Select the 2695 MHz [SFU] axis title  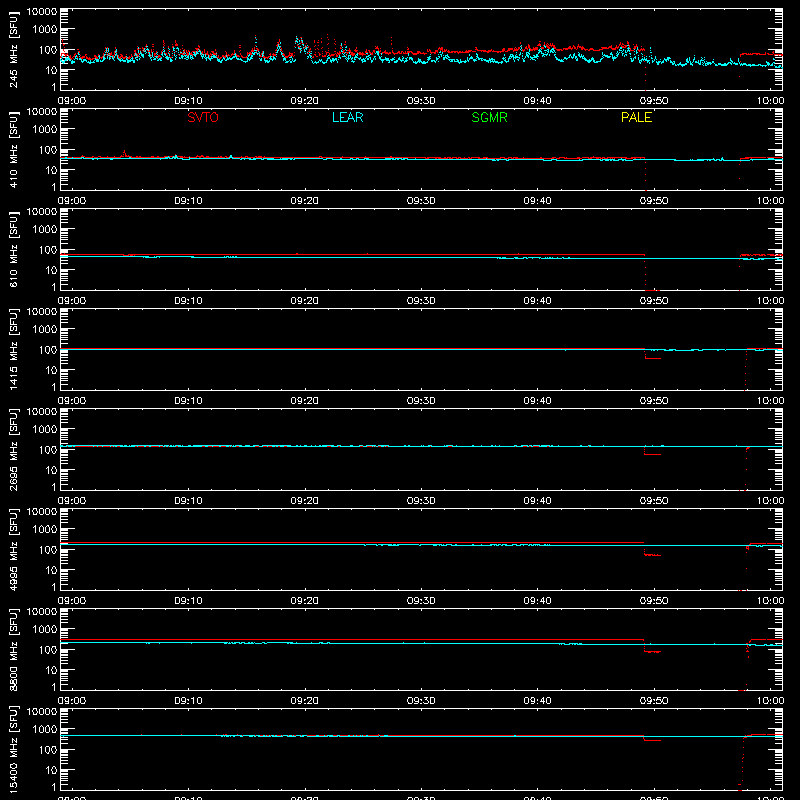click(13, 449)
